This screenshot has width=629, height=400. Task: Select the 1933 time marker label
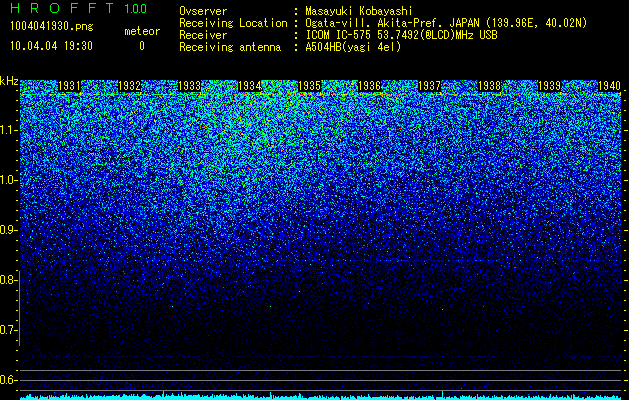pos(189,86)
